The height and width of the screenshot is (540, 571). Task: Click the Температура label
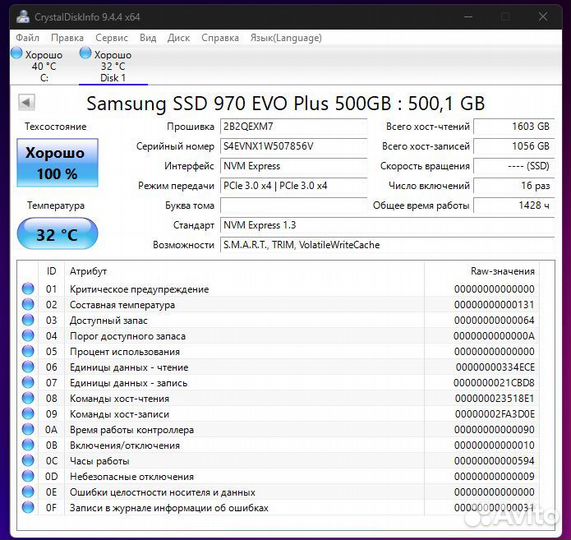[x=56, y=205]
